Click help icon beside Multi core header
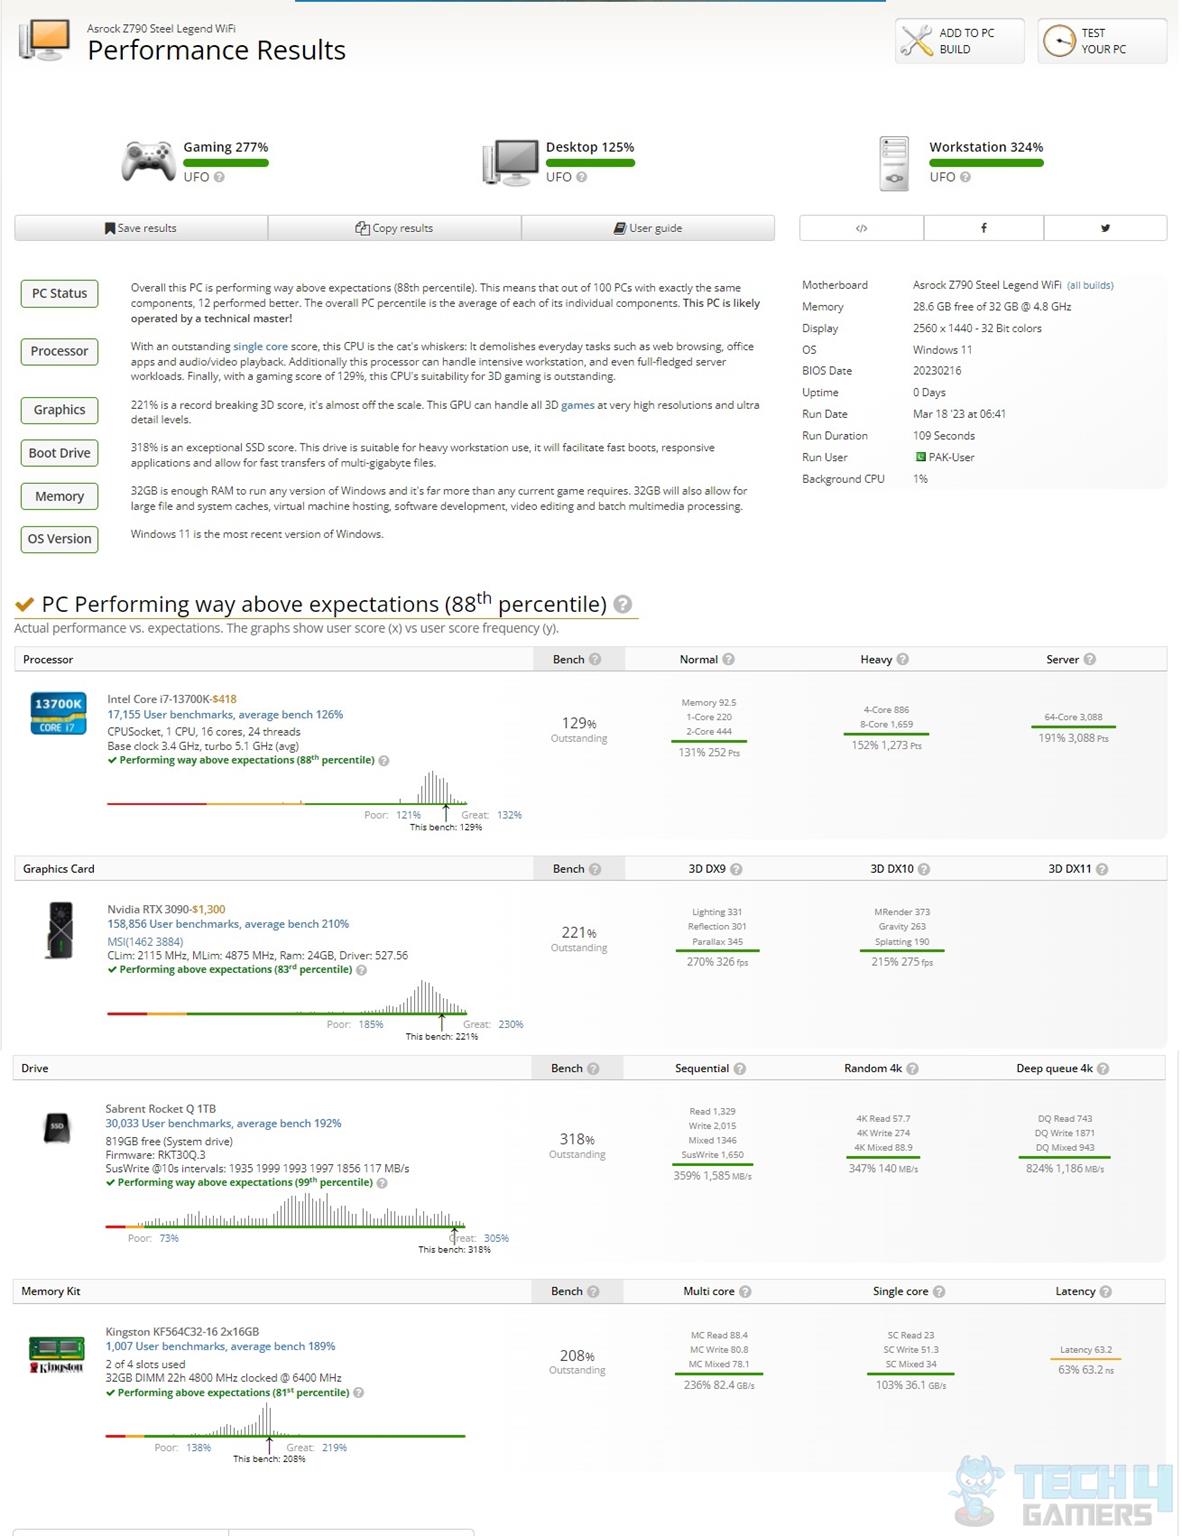The width and height of the screenshot is (1182, 1536). coord(745,1291)
